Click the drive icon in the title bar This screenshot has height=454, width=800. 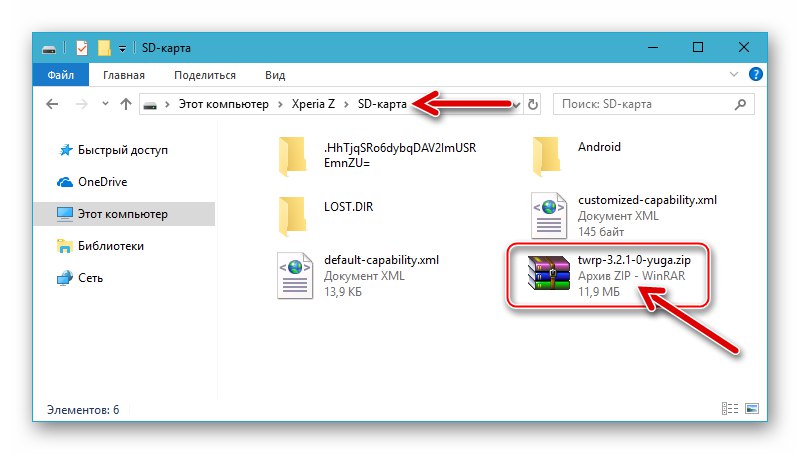(x=49, y=49)
